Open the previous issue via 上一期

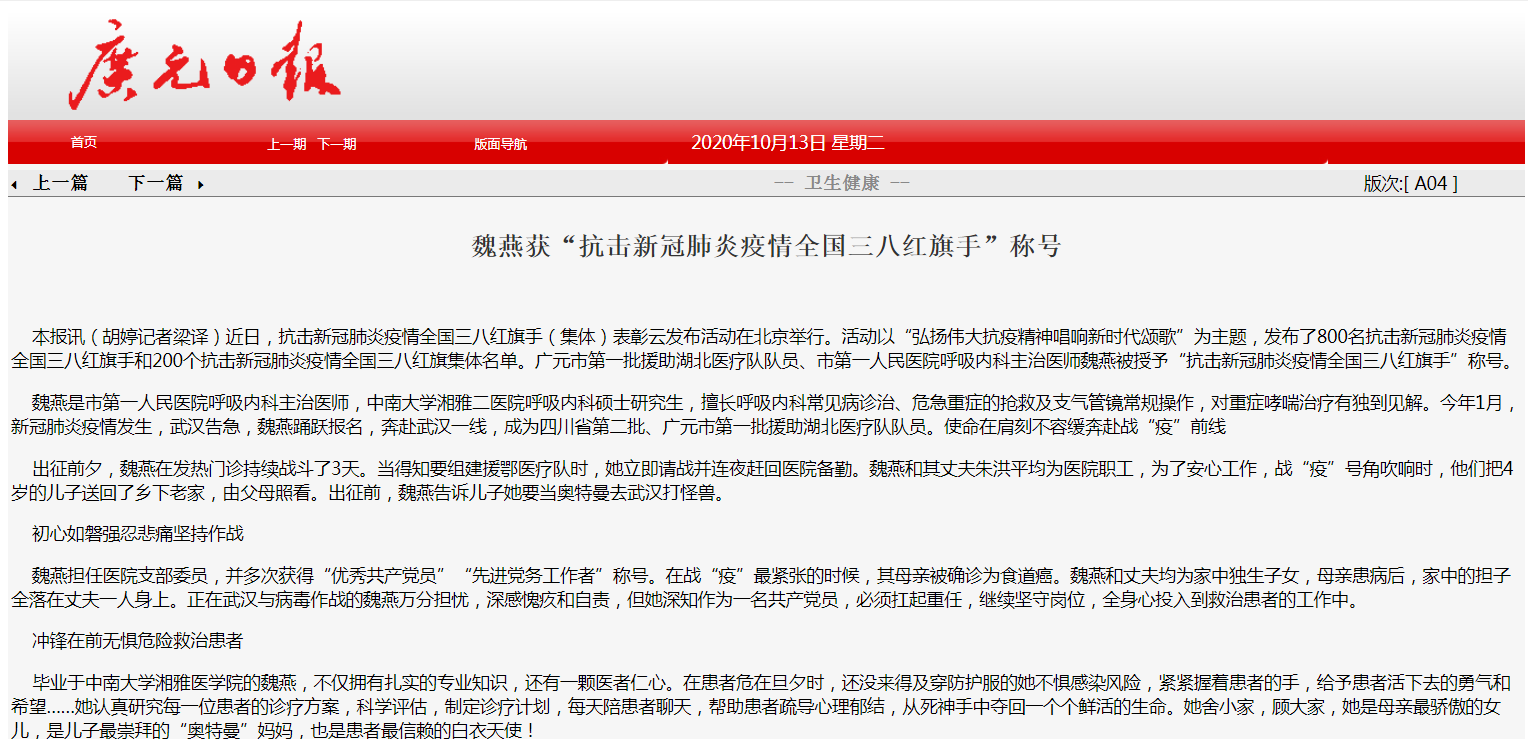click(x=286, y=144)
